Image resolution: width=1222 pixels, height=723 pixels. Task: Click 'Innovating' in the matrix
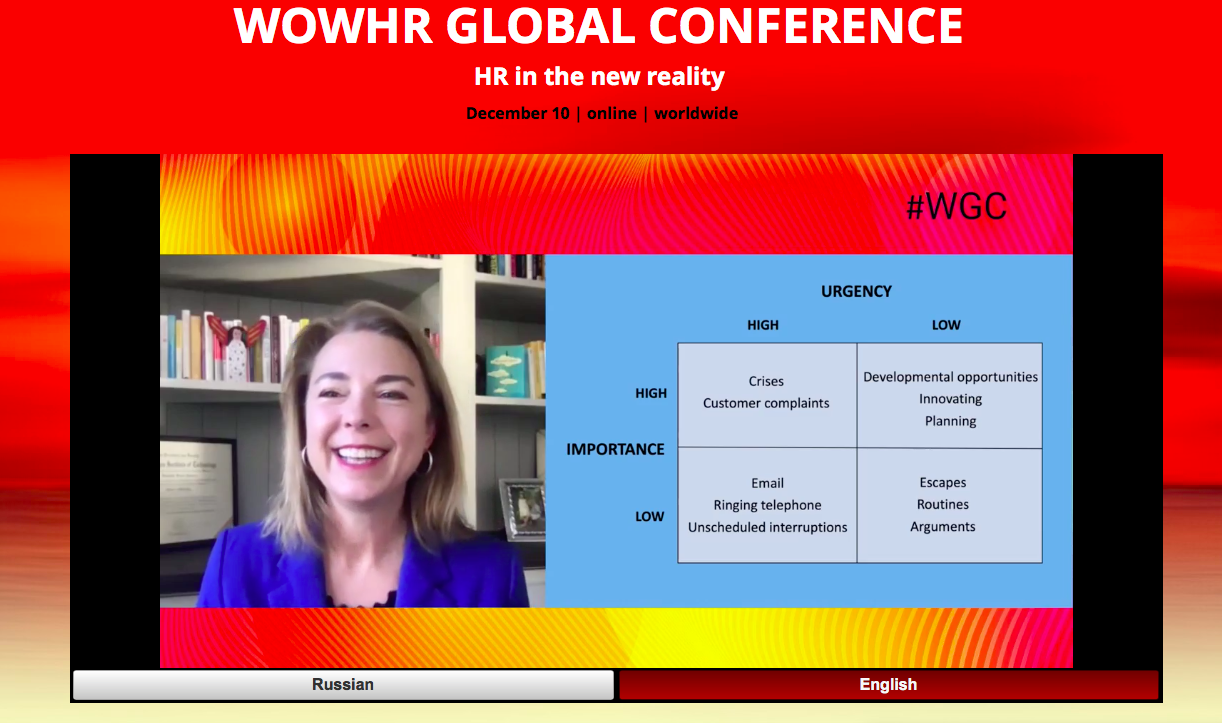[x=950, y=399]
